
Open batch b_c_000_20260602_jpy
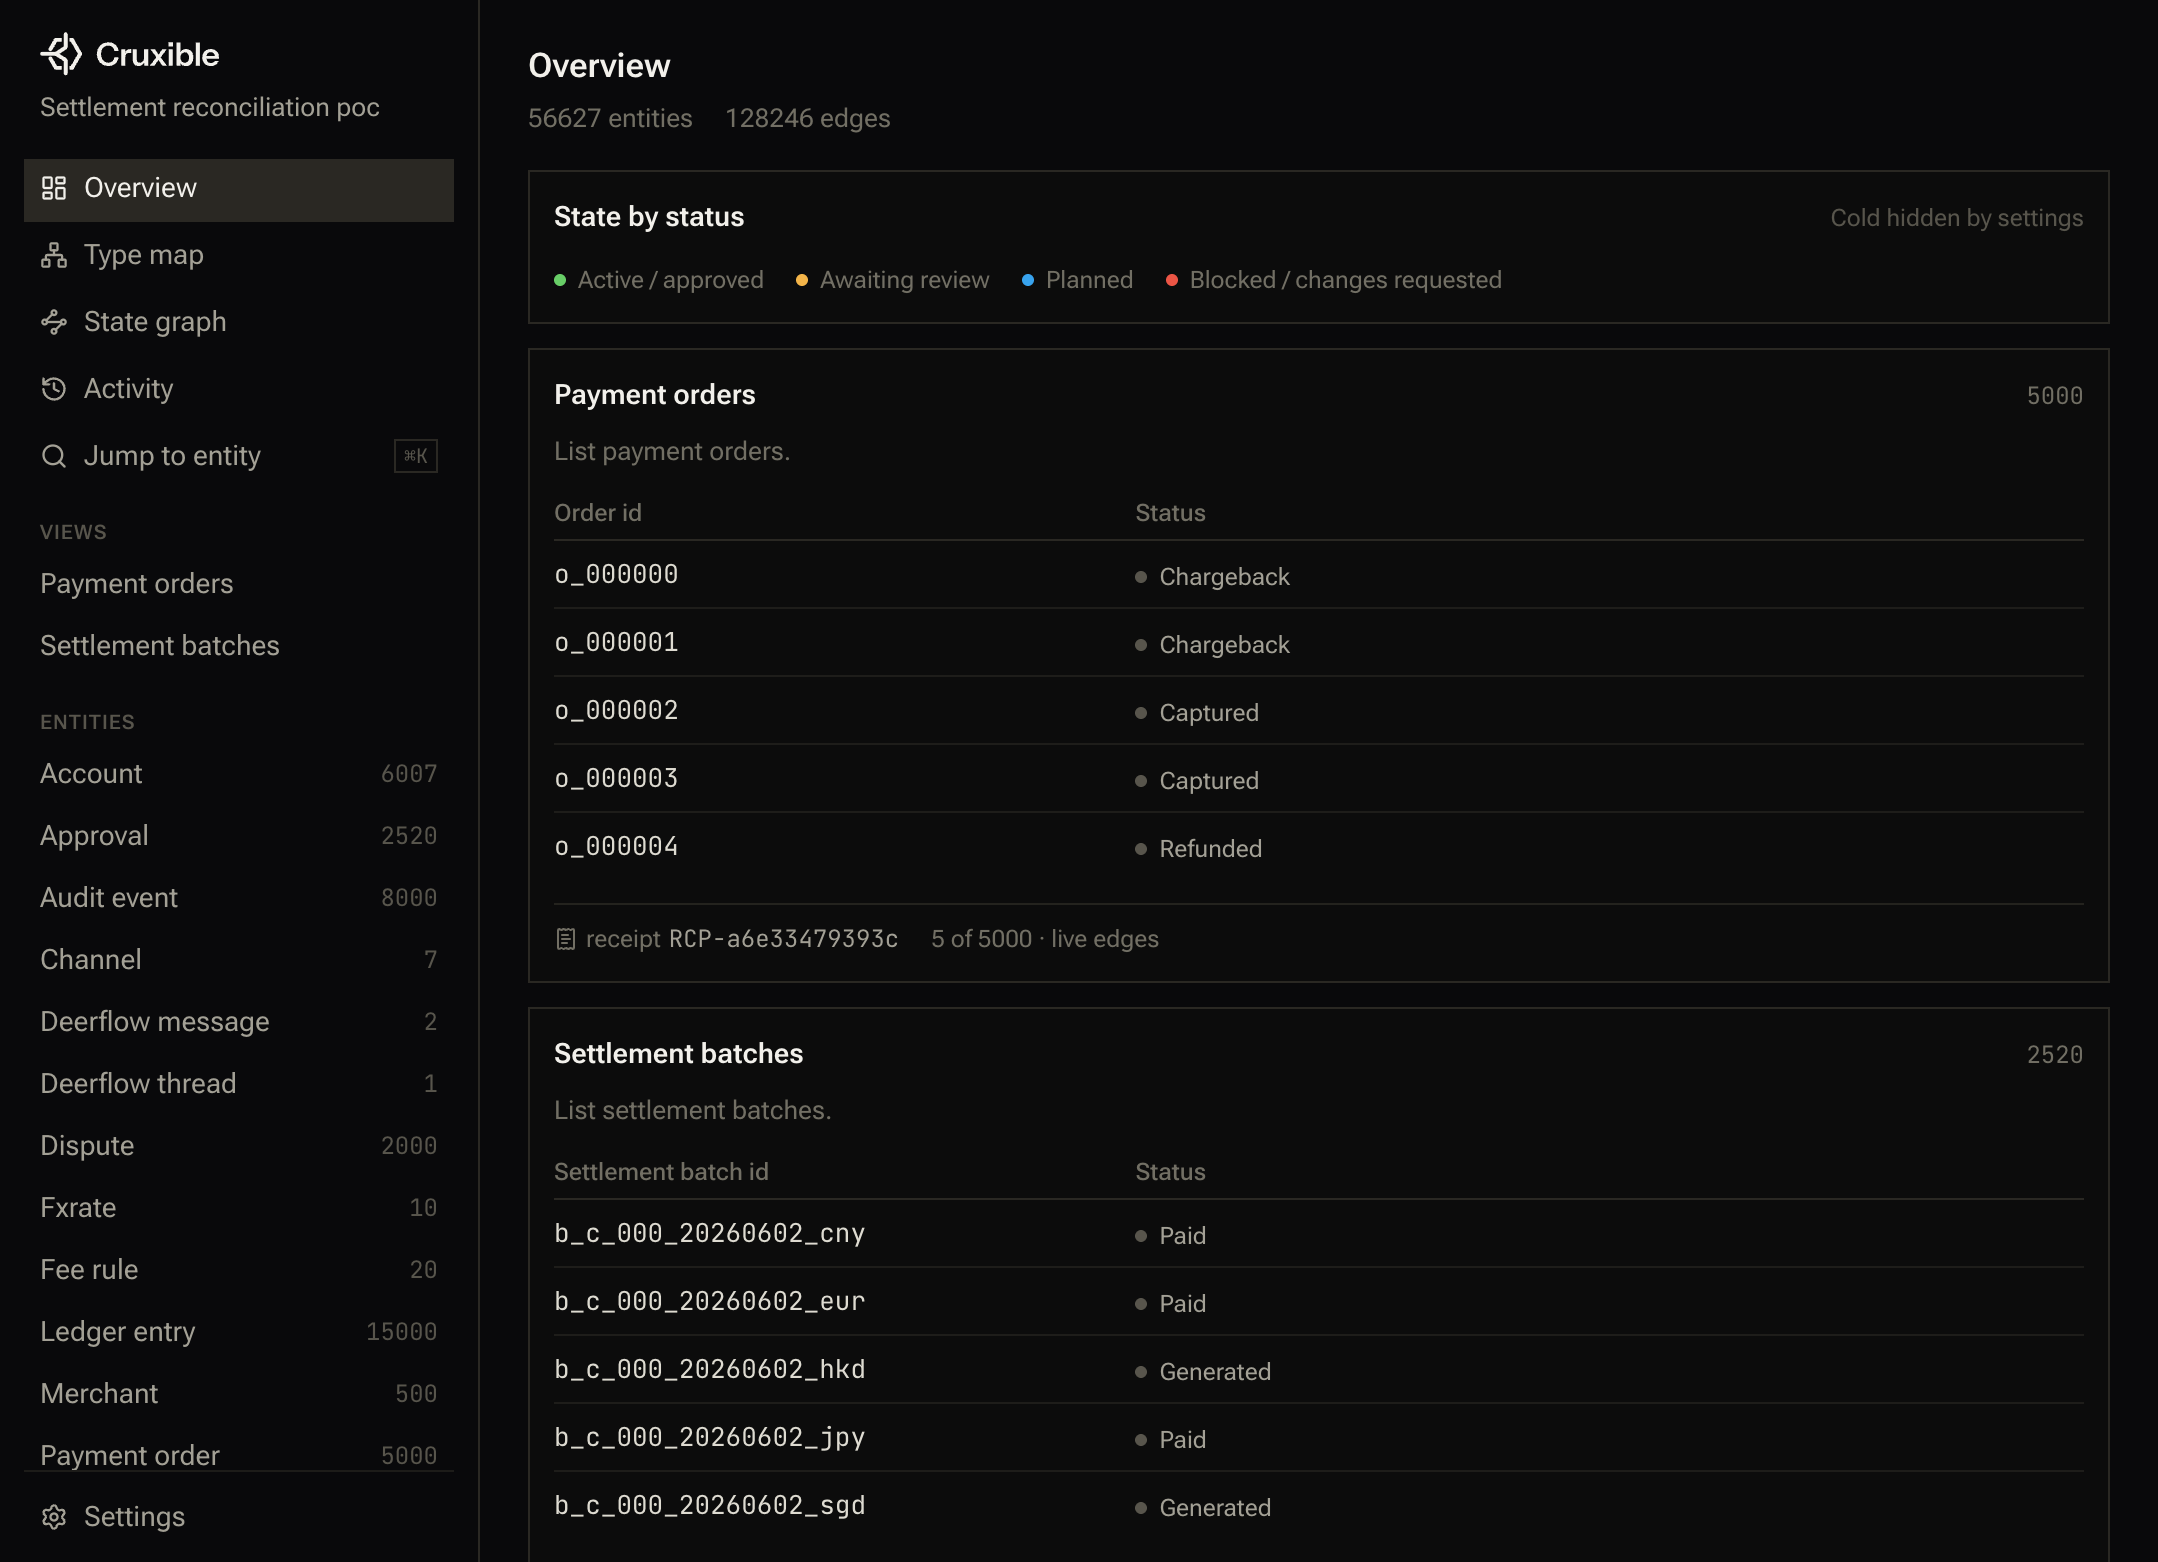coord(1319,1438)
